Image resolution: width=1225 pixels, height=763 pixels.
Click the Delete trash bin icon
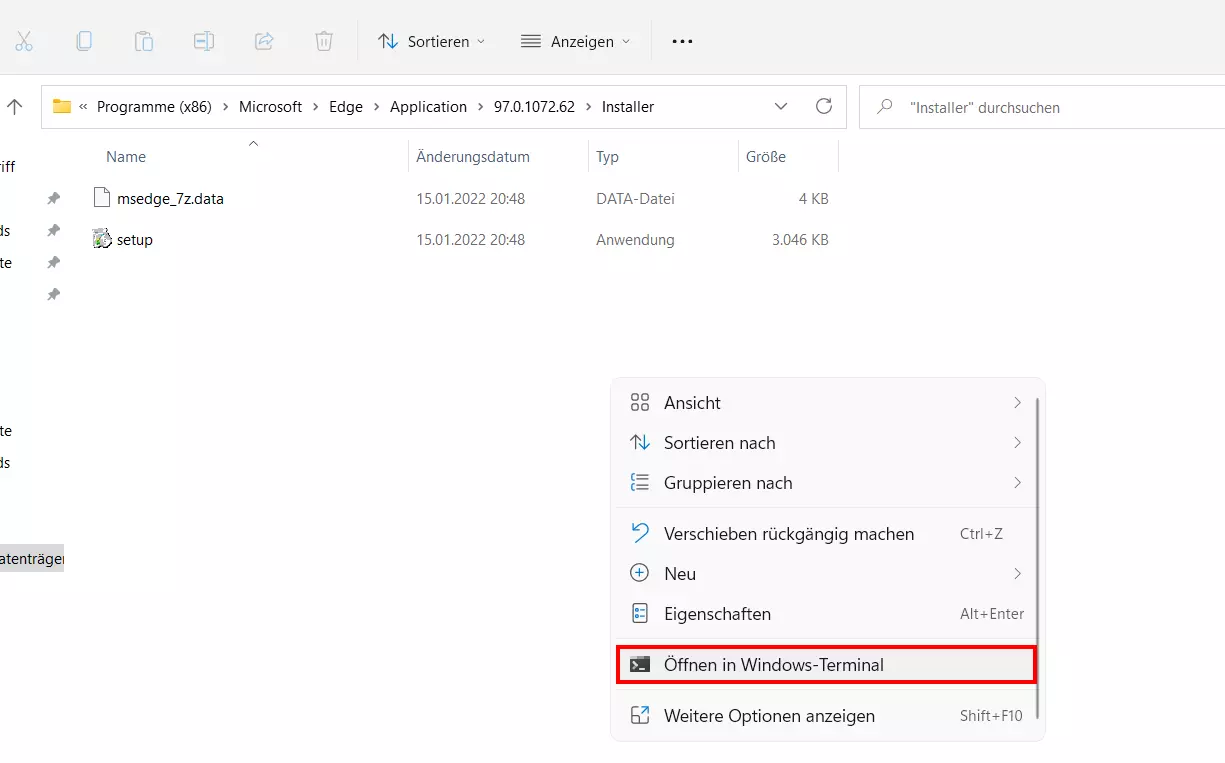point(324,41)
